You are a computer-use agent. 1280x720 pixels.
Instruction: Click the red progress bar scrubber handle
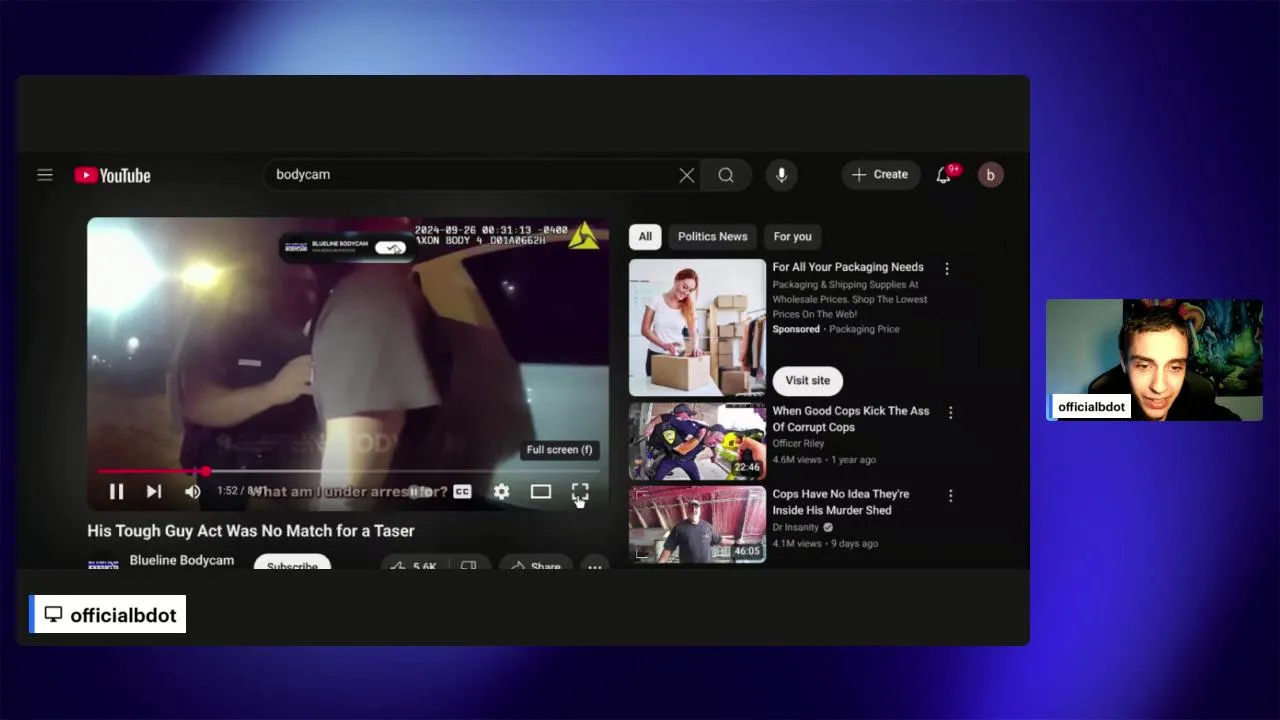[205, 471]
